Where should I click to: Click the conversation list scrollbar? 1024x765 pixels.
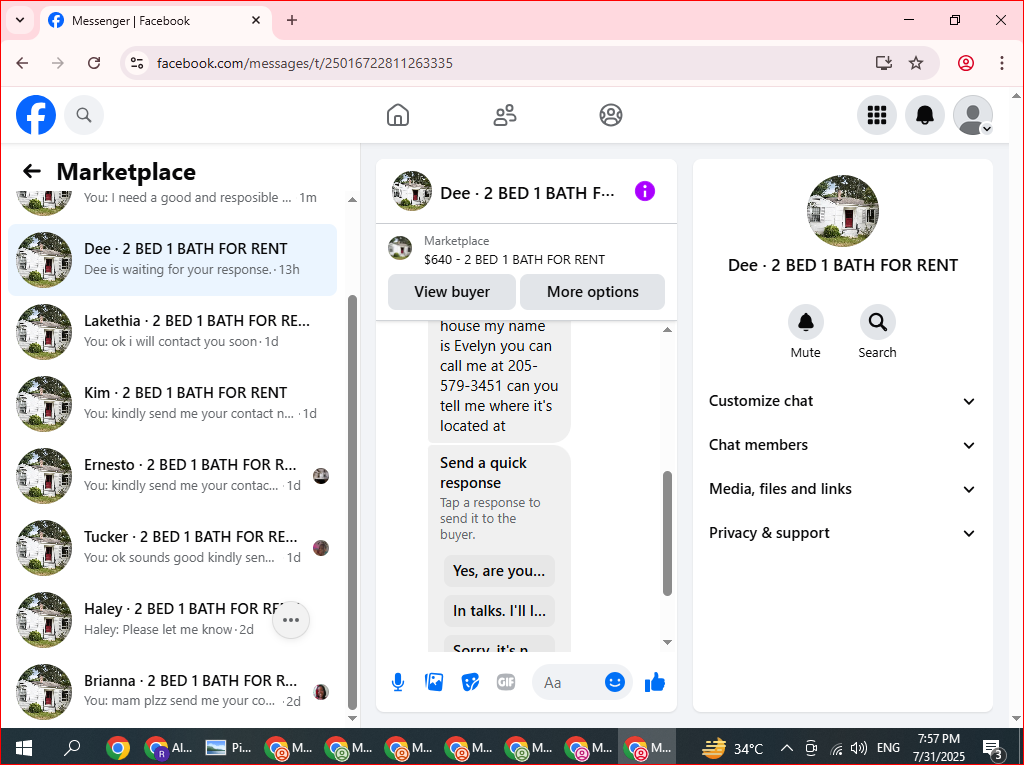(353, 502)
